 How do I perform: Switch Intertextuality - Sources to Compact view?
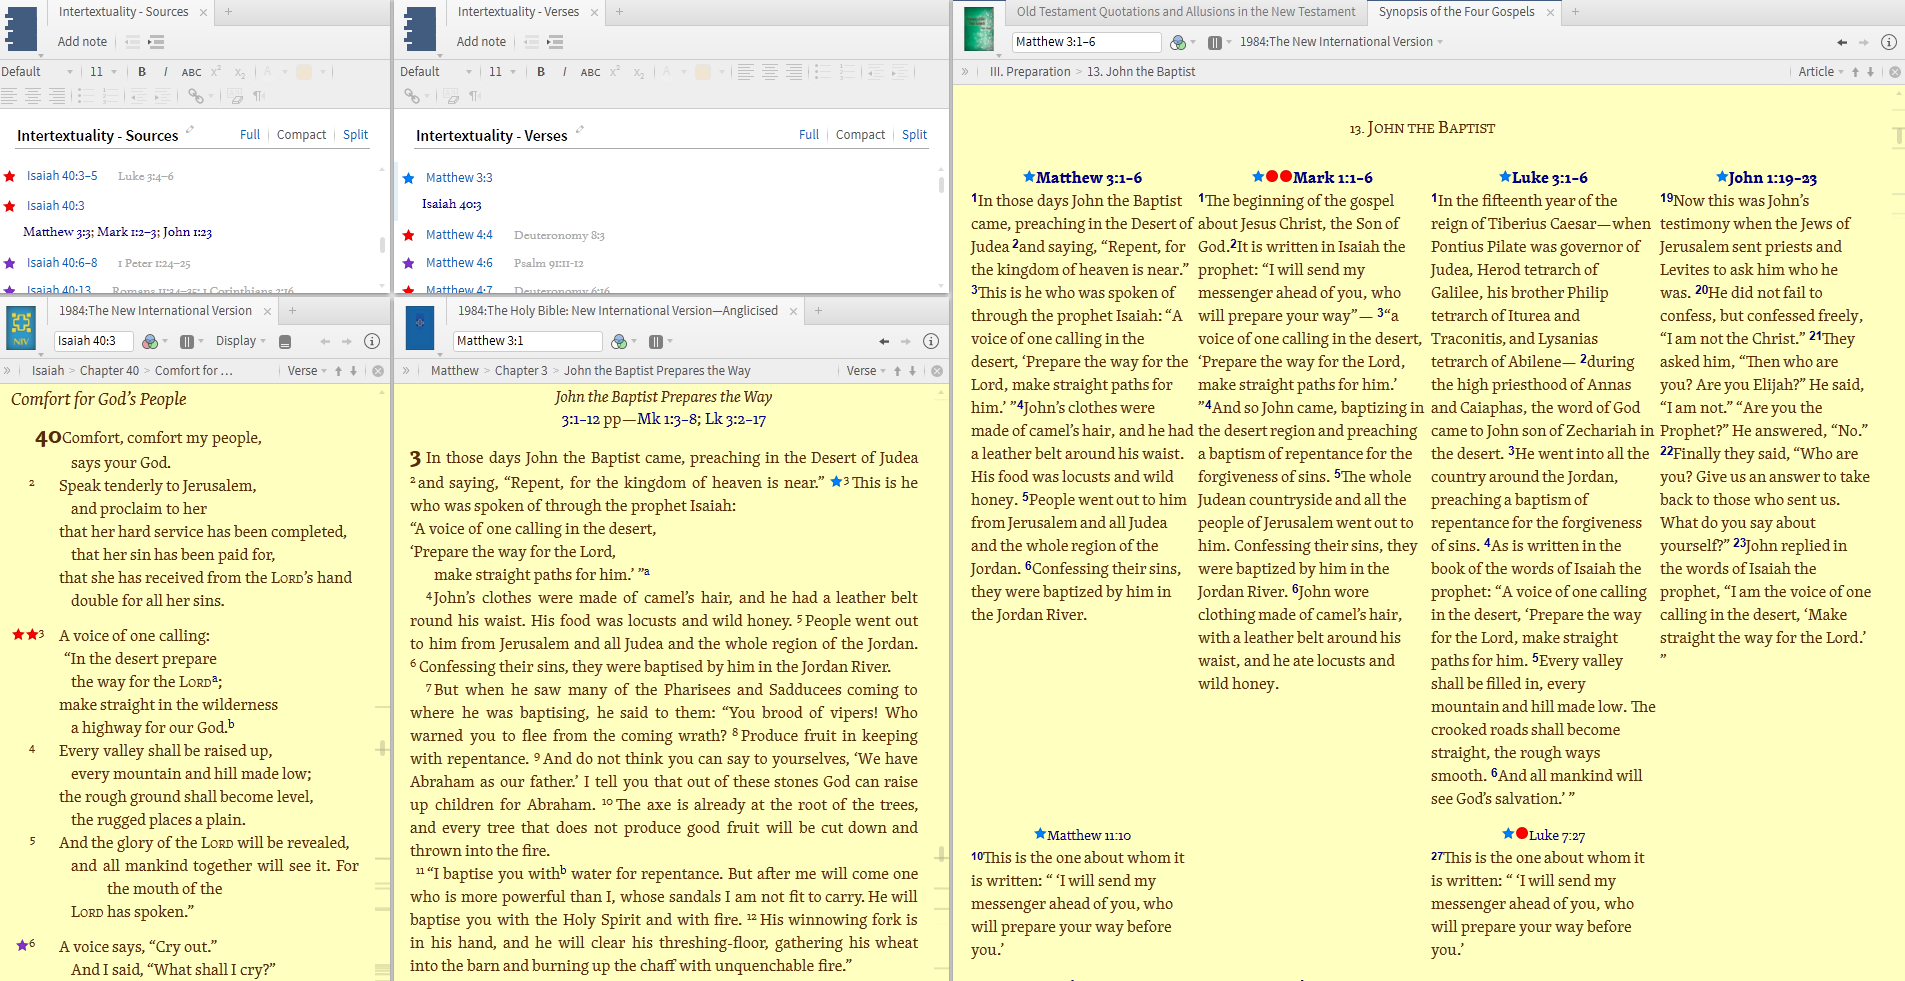click(301, 135)
